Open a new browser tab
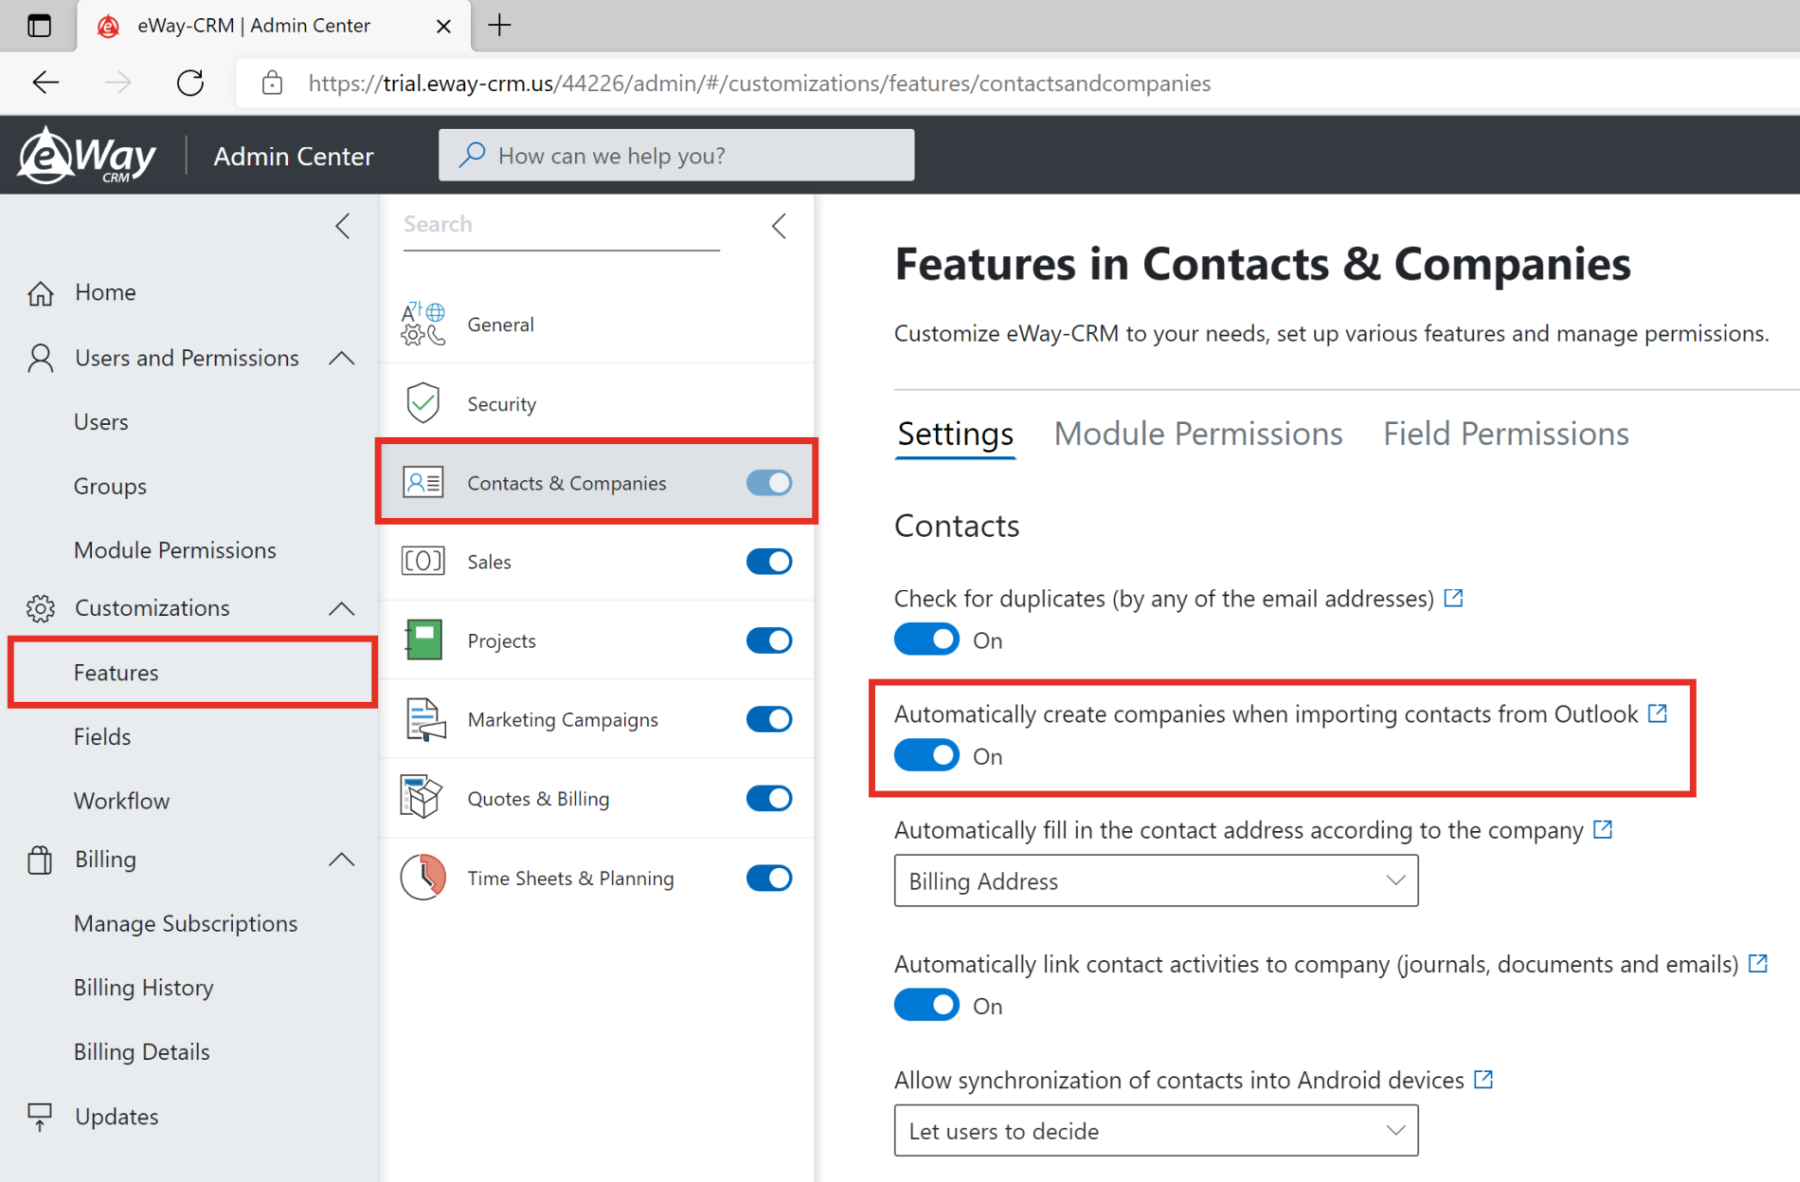 tap(499, 25)
